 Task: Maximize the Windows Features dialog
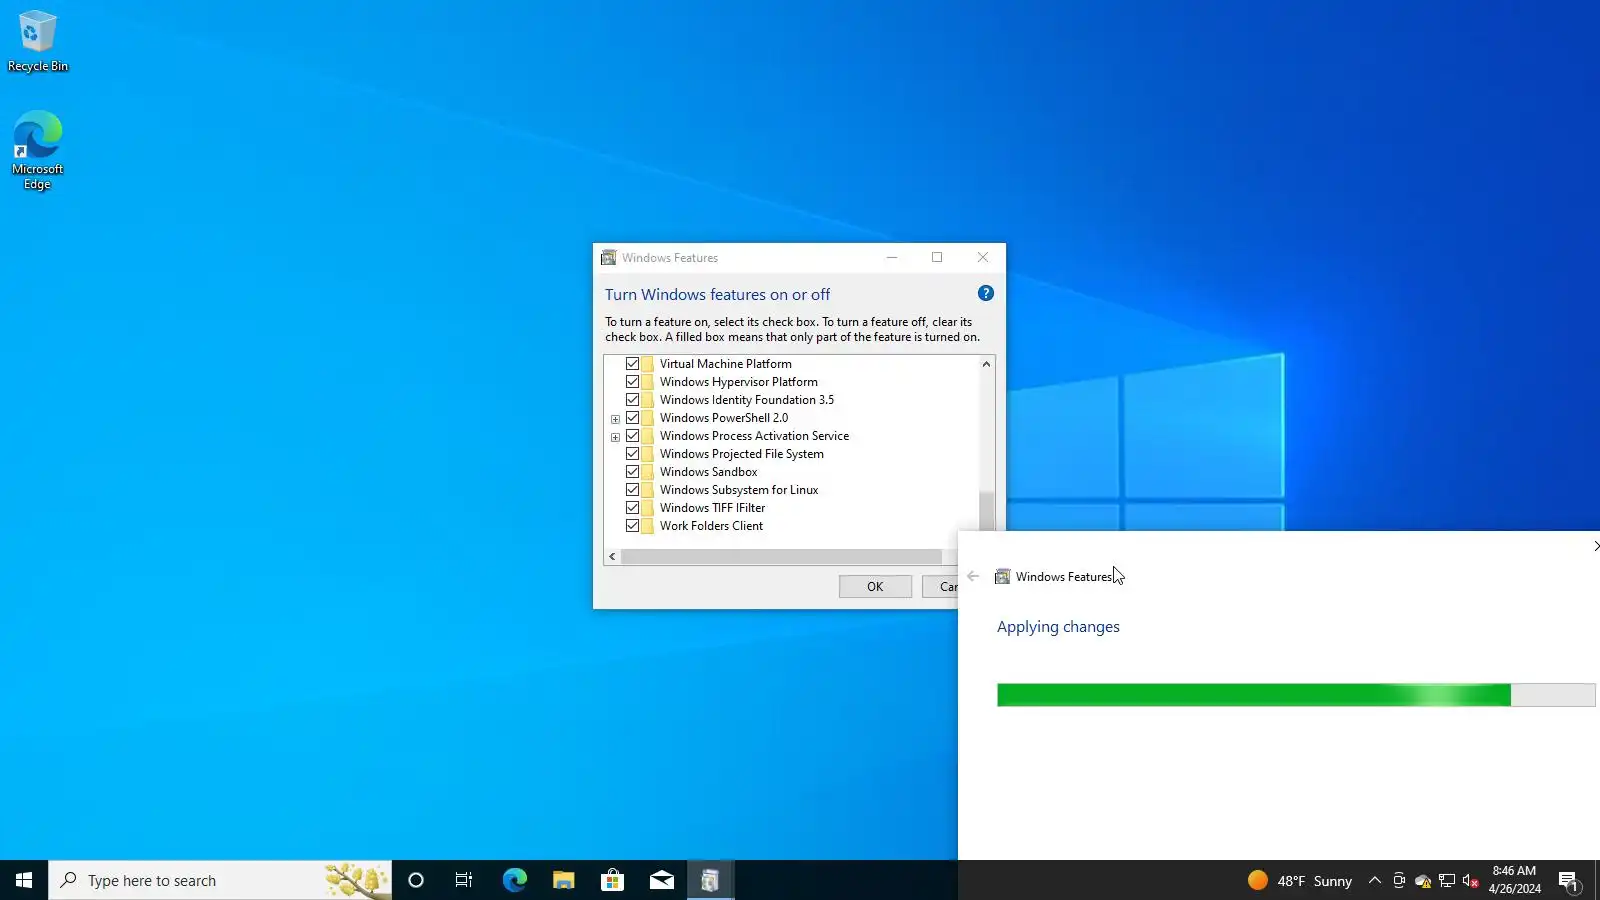(x=937, y=258)
